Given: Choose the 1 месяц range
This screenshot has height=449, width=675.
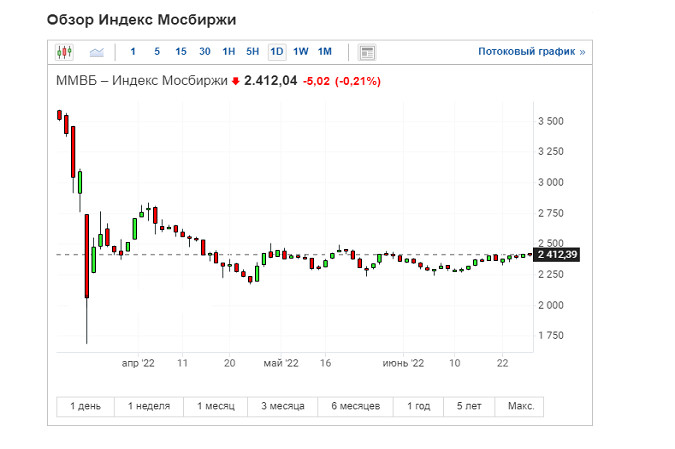Looking at the screenshot, I should click(216, 406).
